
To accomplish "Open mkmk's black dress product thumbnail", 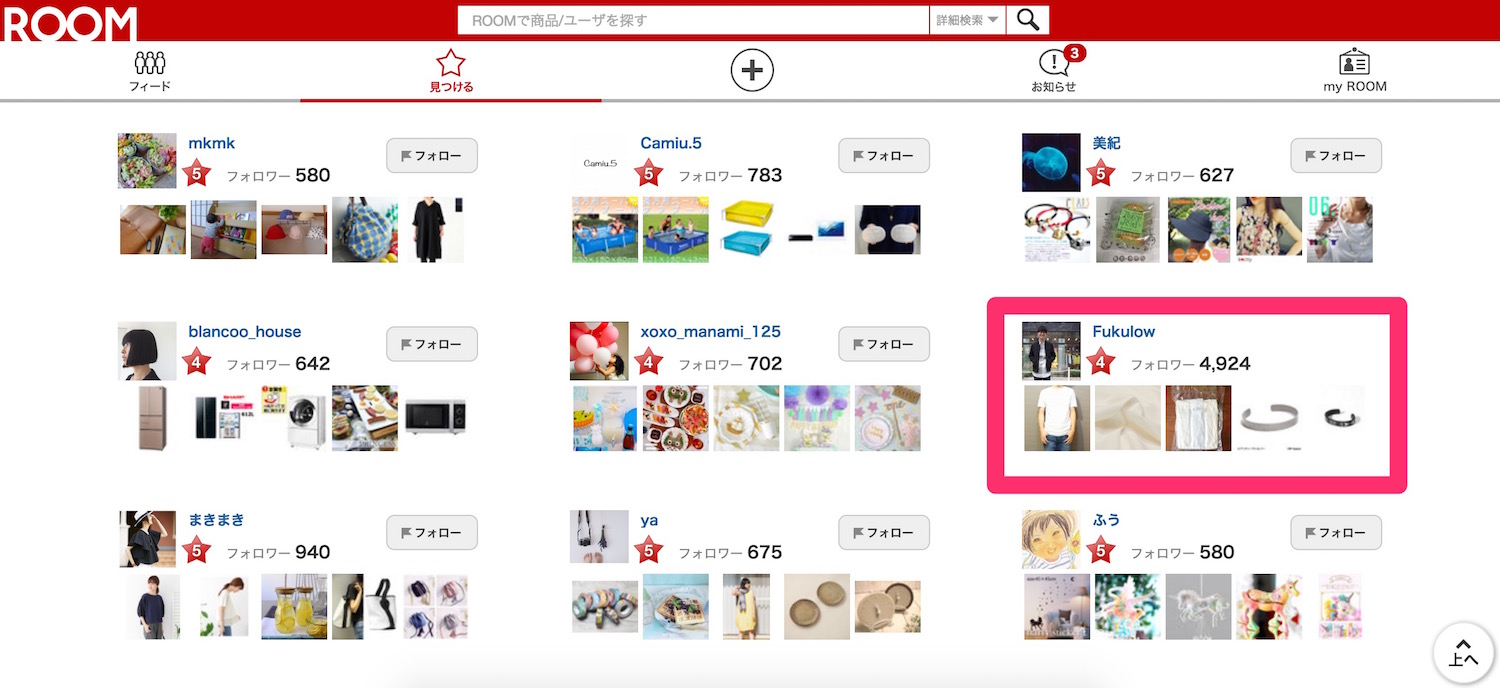I will [437, 229].
